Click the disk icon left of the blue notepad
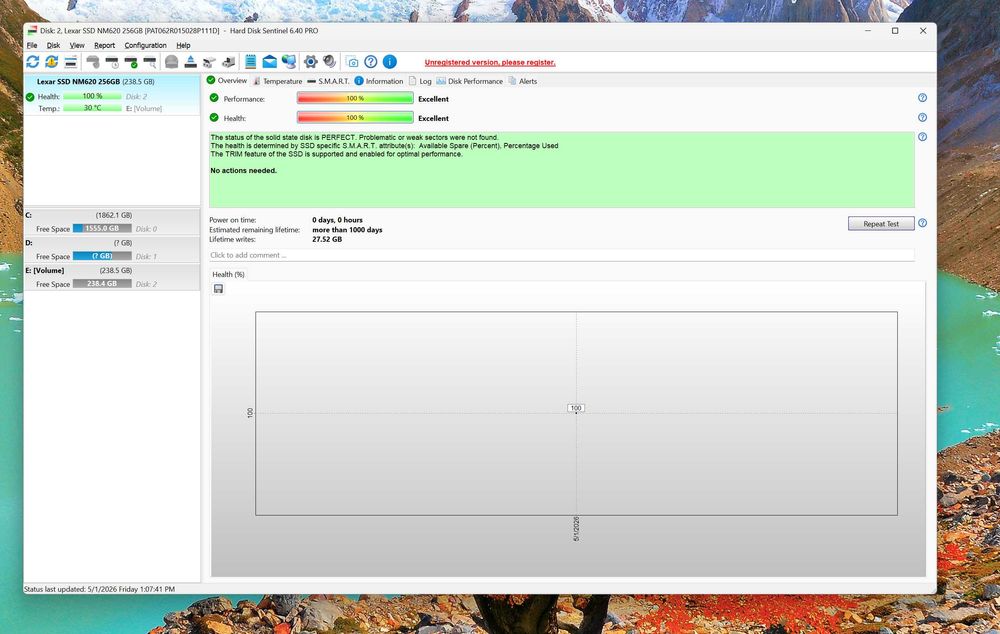This screenshot has width=1000, height=634. click(x=228, y=62)
